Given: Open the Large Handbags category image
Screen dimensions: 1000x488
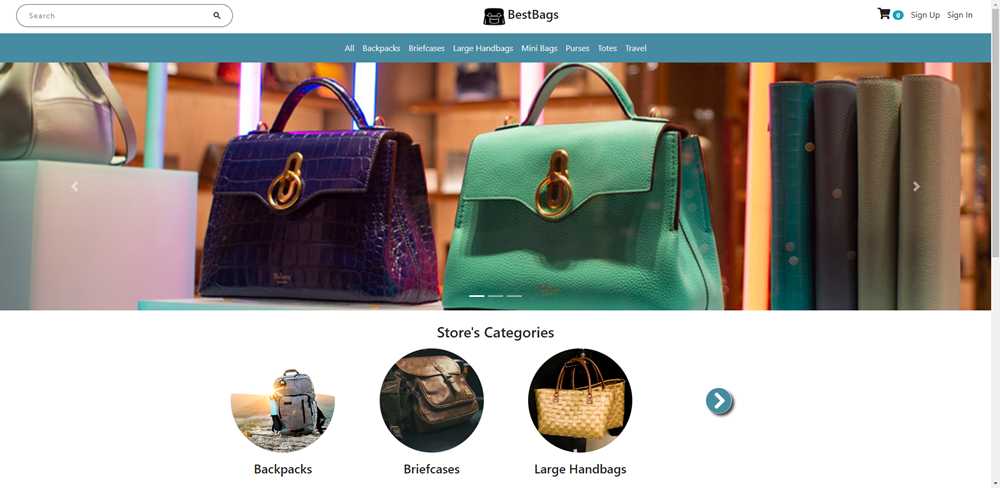Looking at the screenshot, I should [580, 401].
